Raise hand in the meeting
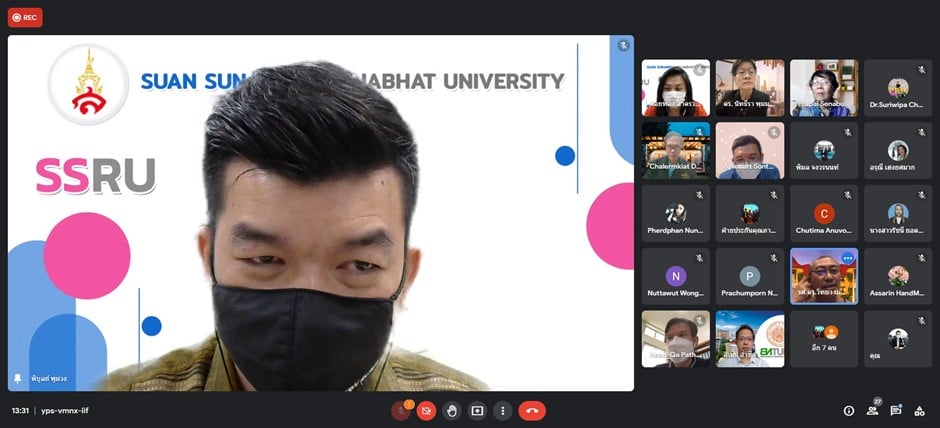 452,410
